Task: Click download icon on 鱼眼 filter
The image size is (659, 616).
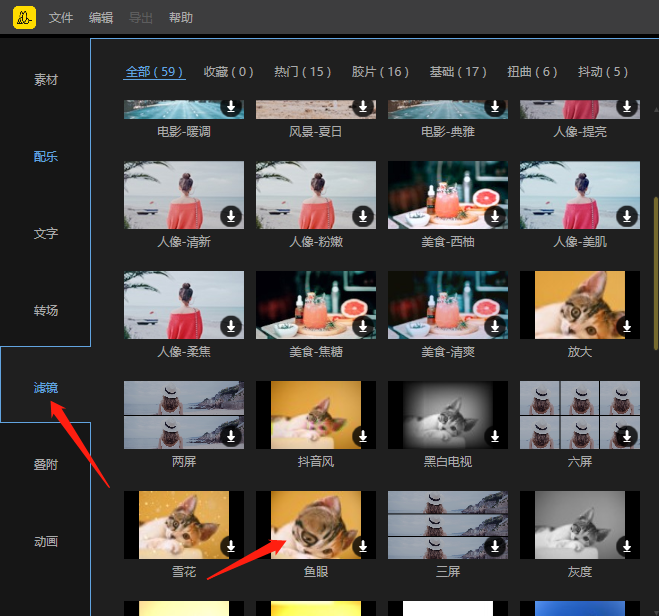Action: [362, 546]
